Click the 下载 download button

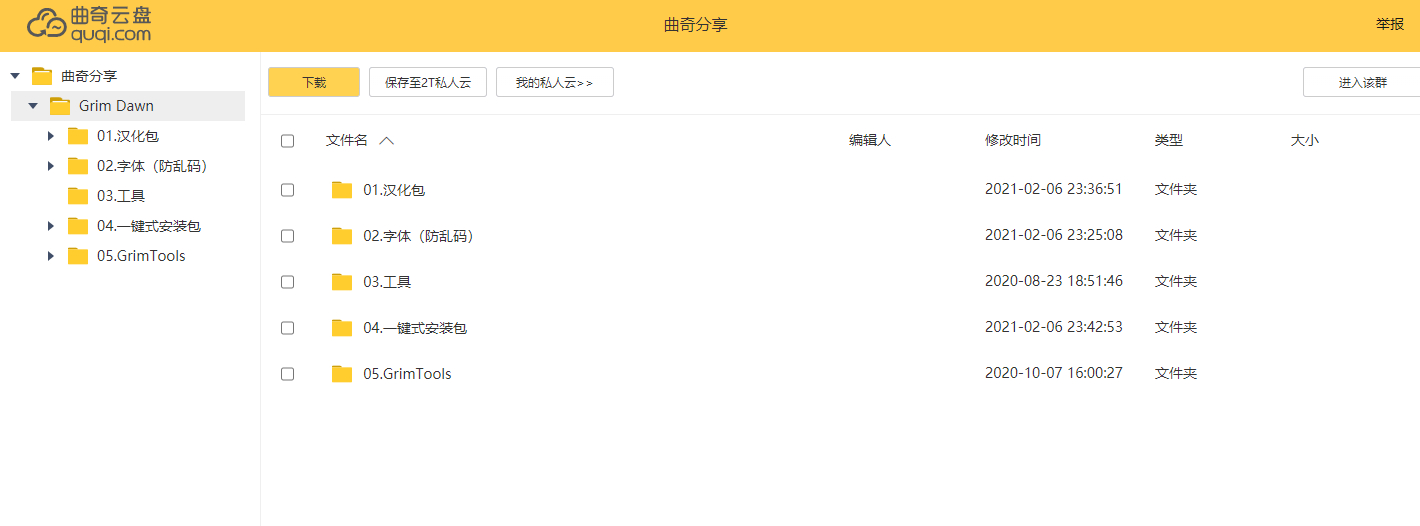click(314, 82)
